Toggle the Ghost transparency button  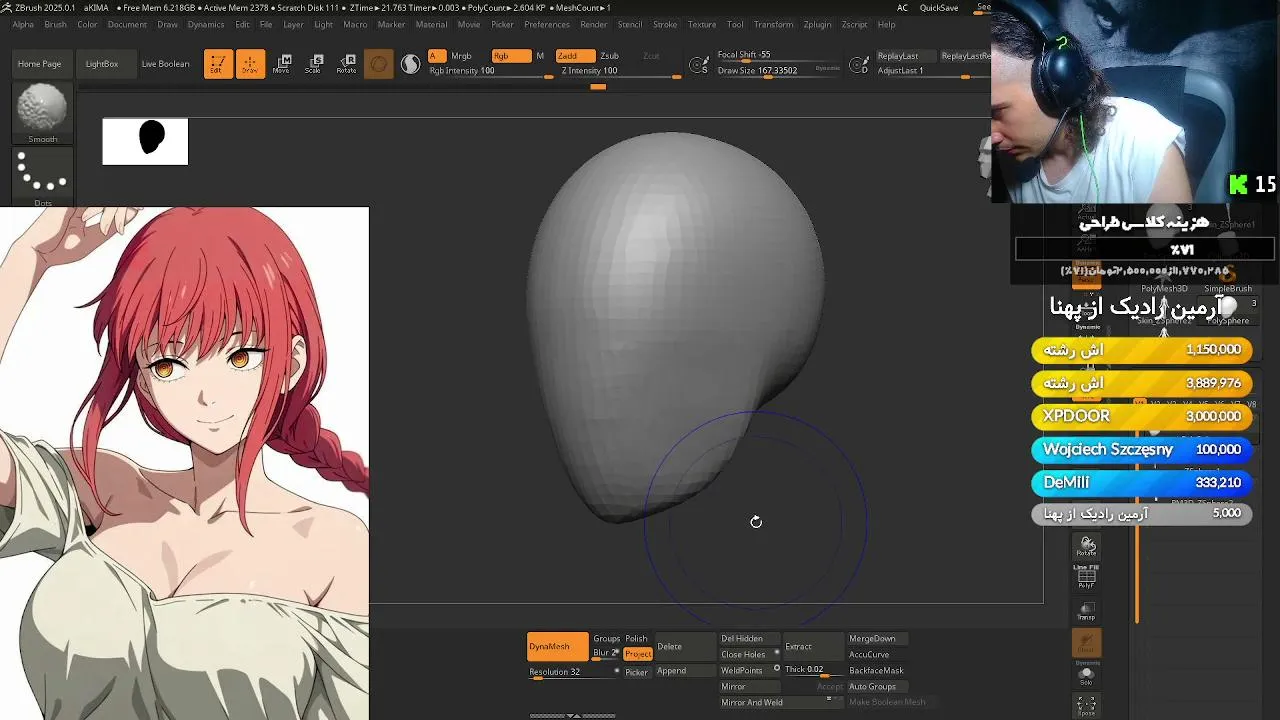click(1086, 643)
